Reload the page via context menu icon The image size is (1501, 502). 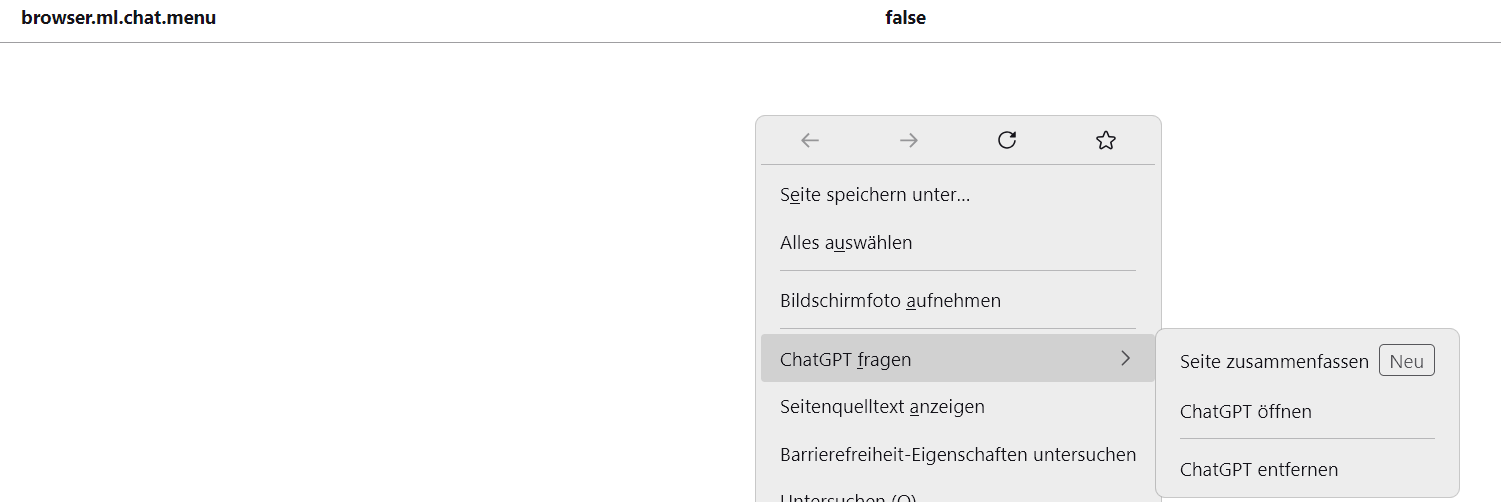[1007, 141]
